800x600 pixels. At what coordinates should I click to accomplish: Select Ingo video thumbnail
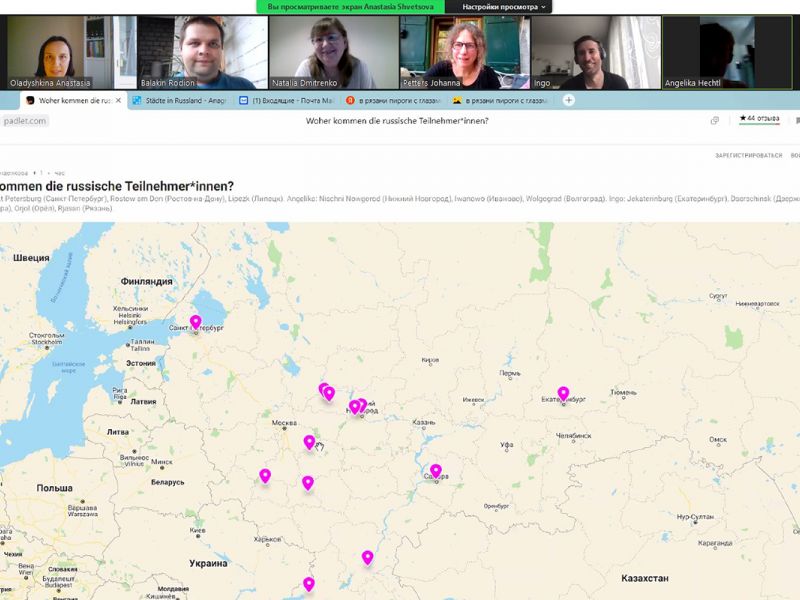(595, 53)
